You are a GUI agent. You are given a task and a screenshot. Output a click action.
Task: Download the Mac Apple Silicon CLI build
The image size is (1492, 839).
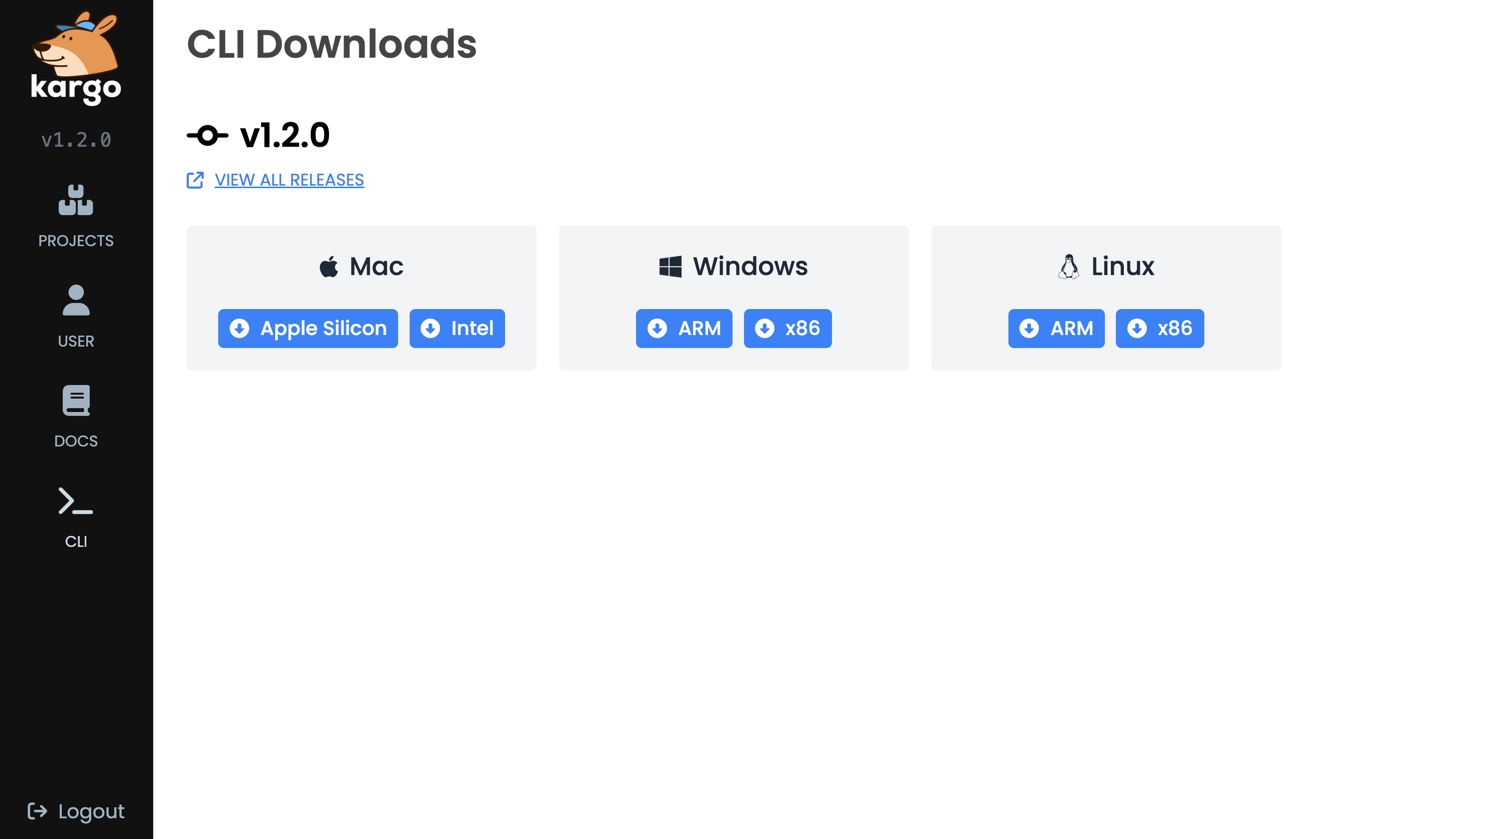308,328
